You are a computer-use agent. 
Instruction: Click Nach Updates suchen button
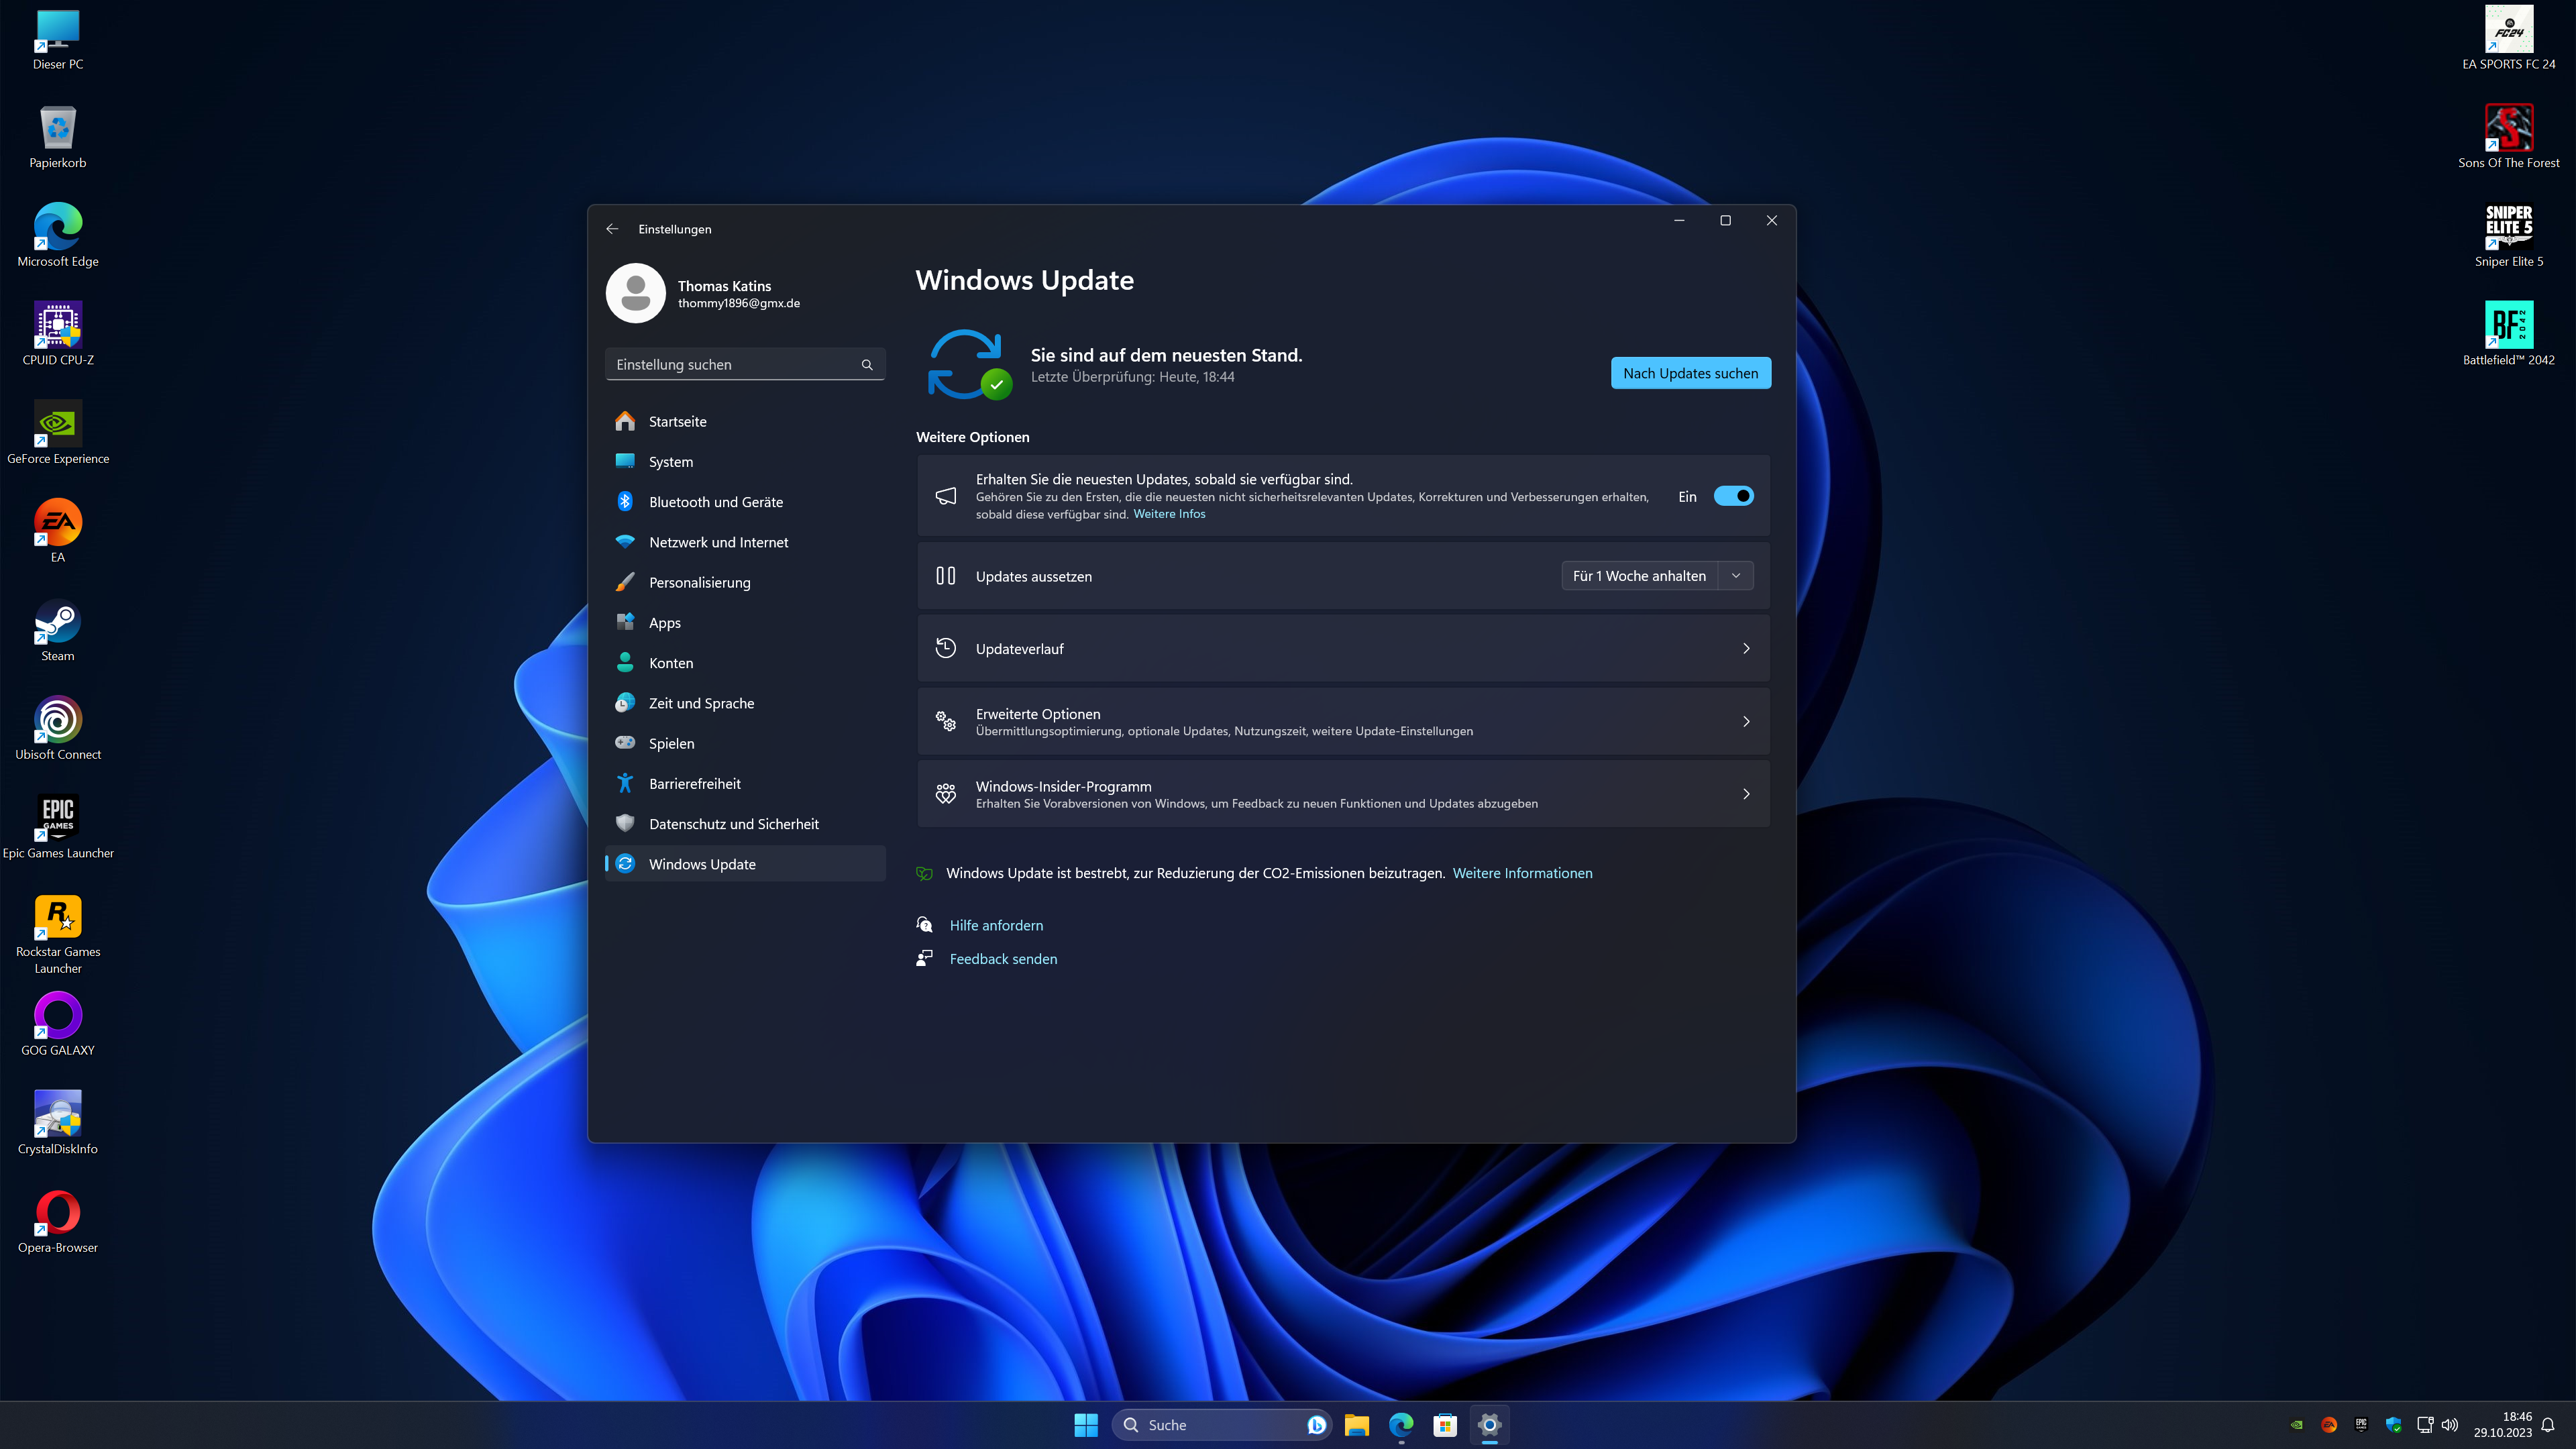click(1690, 373)
